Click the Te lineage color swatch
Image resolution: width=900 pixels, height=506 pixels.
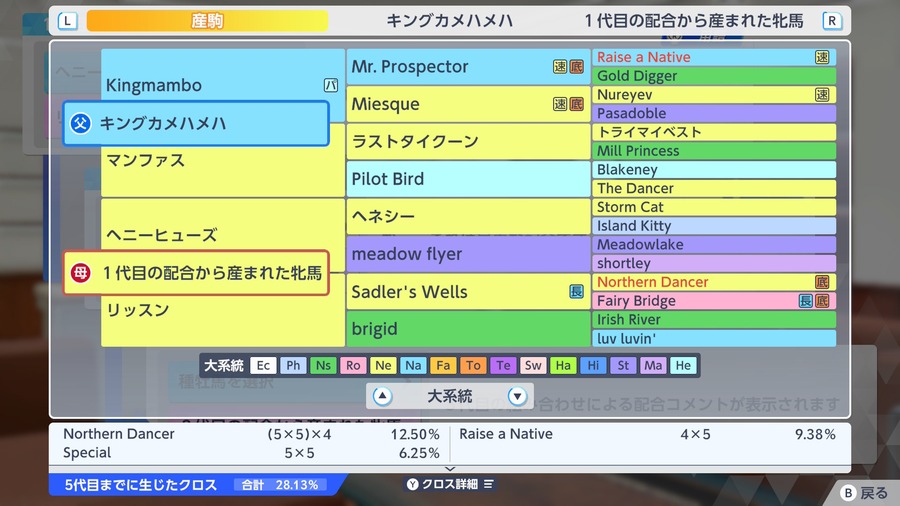pos(503,365)
